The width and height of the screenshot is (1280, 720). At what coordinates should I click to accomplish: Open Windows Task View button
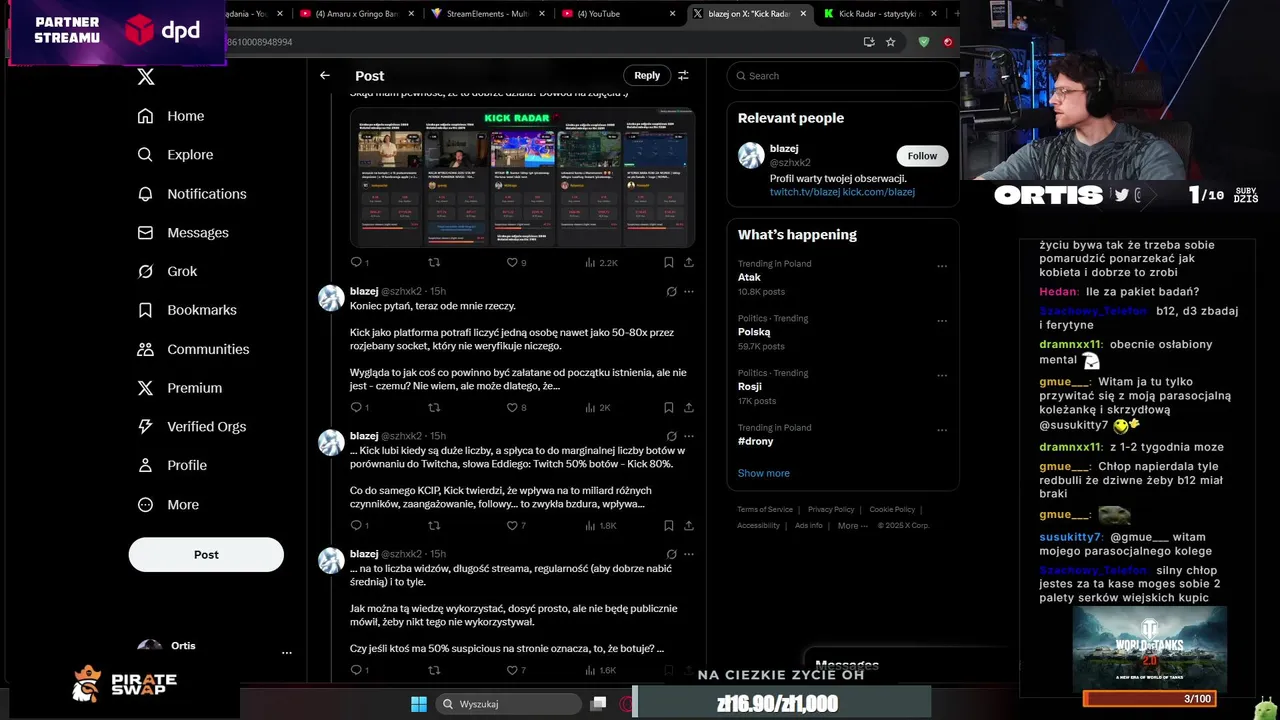[598, 704]
